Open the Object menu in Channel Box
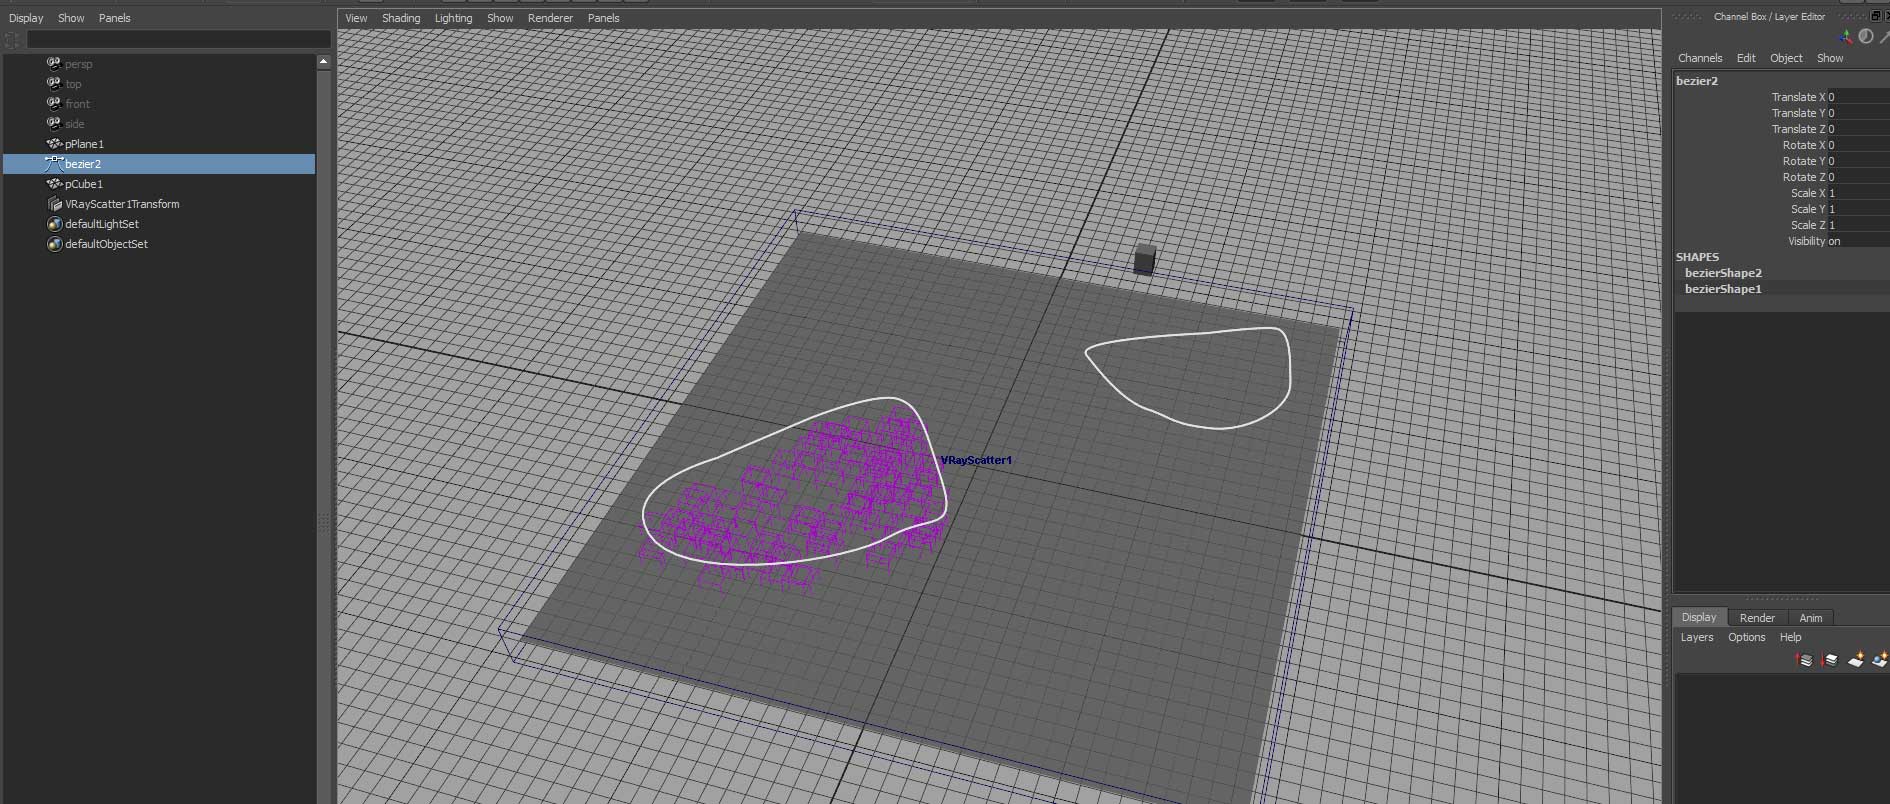 pos(1786,58)
